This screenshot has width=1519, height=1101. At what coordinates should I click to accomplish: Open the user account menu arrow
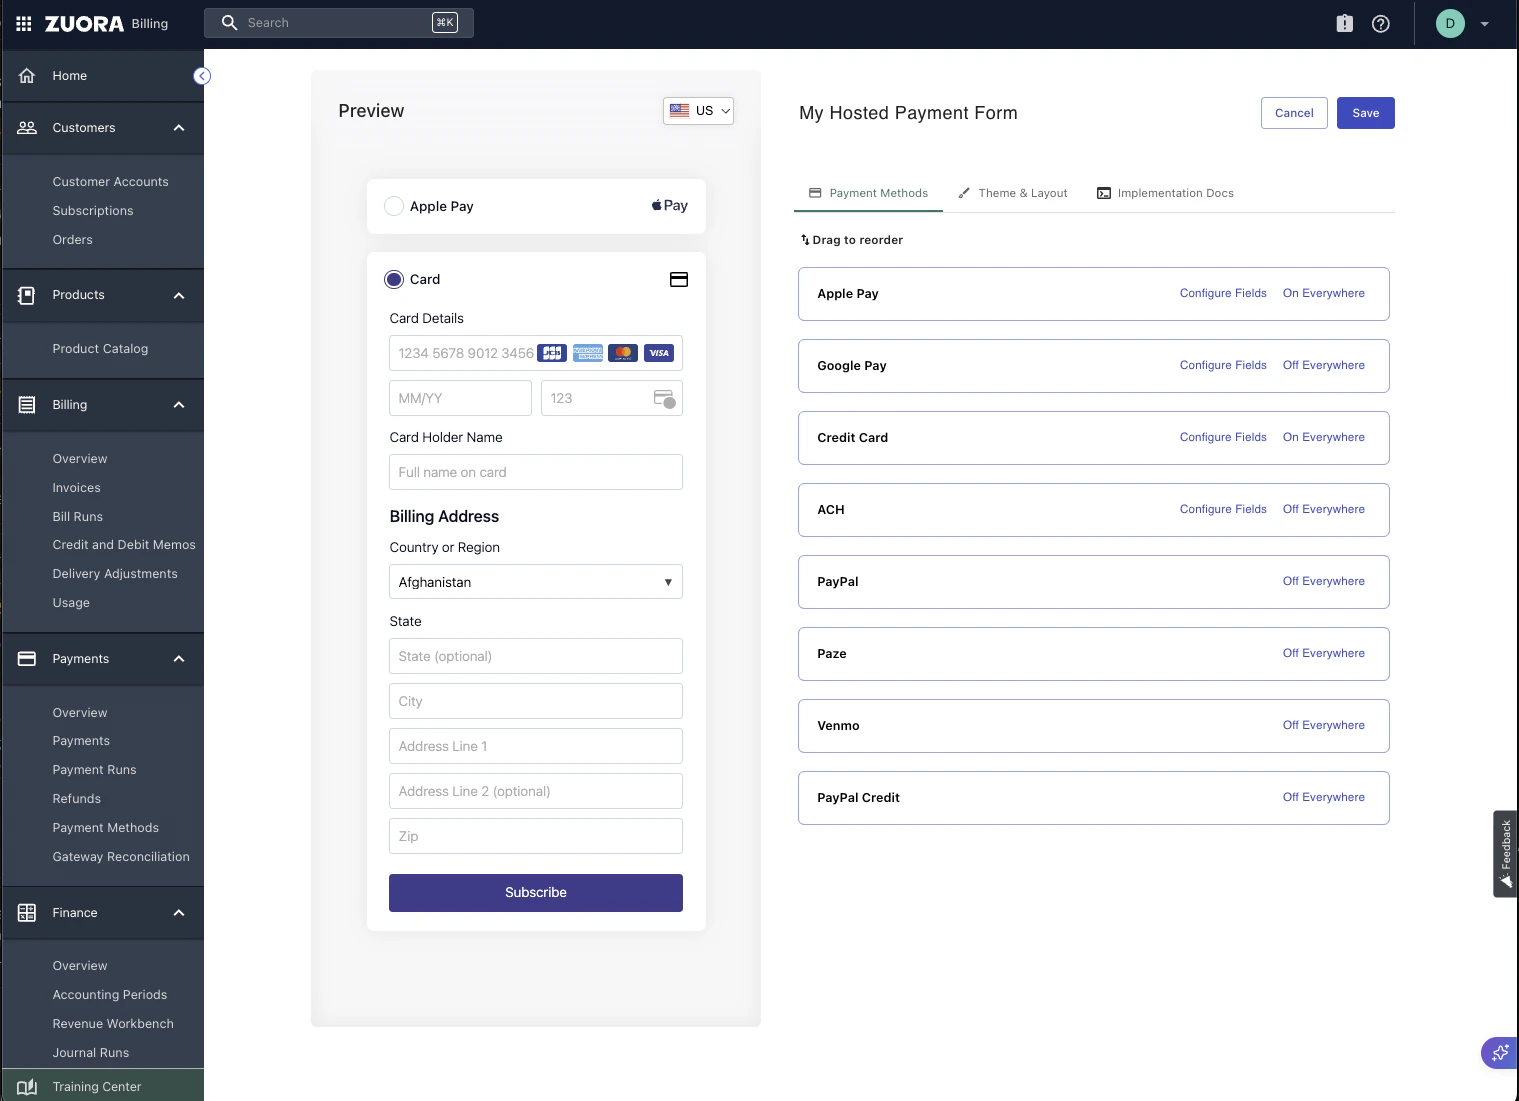(1485, 24)
